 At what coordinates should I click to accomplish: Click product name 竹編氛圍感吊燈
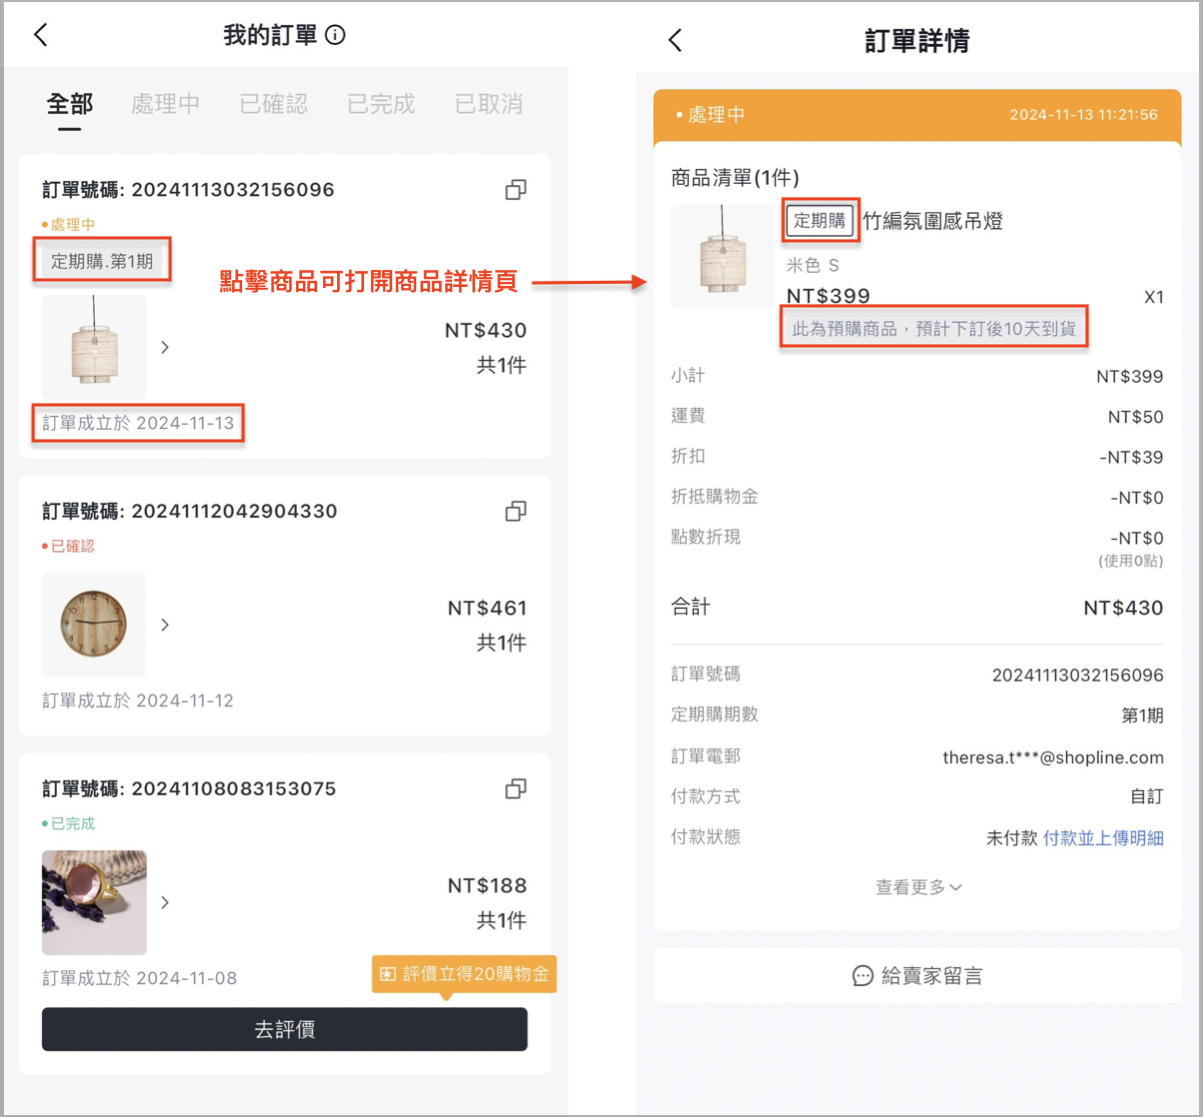(x=932, y=221)
